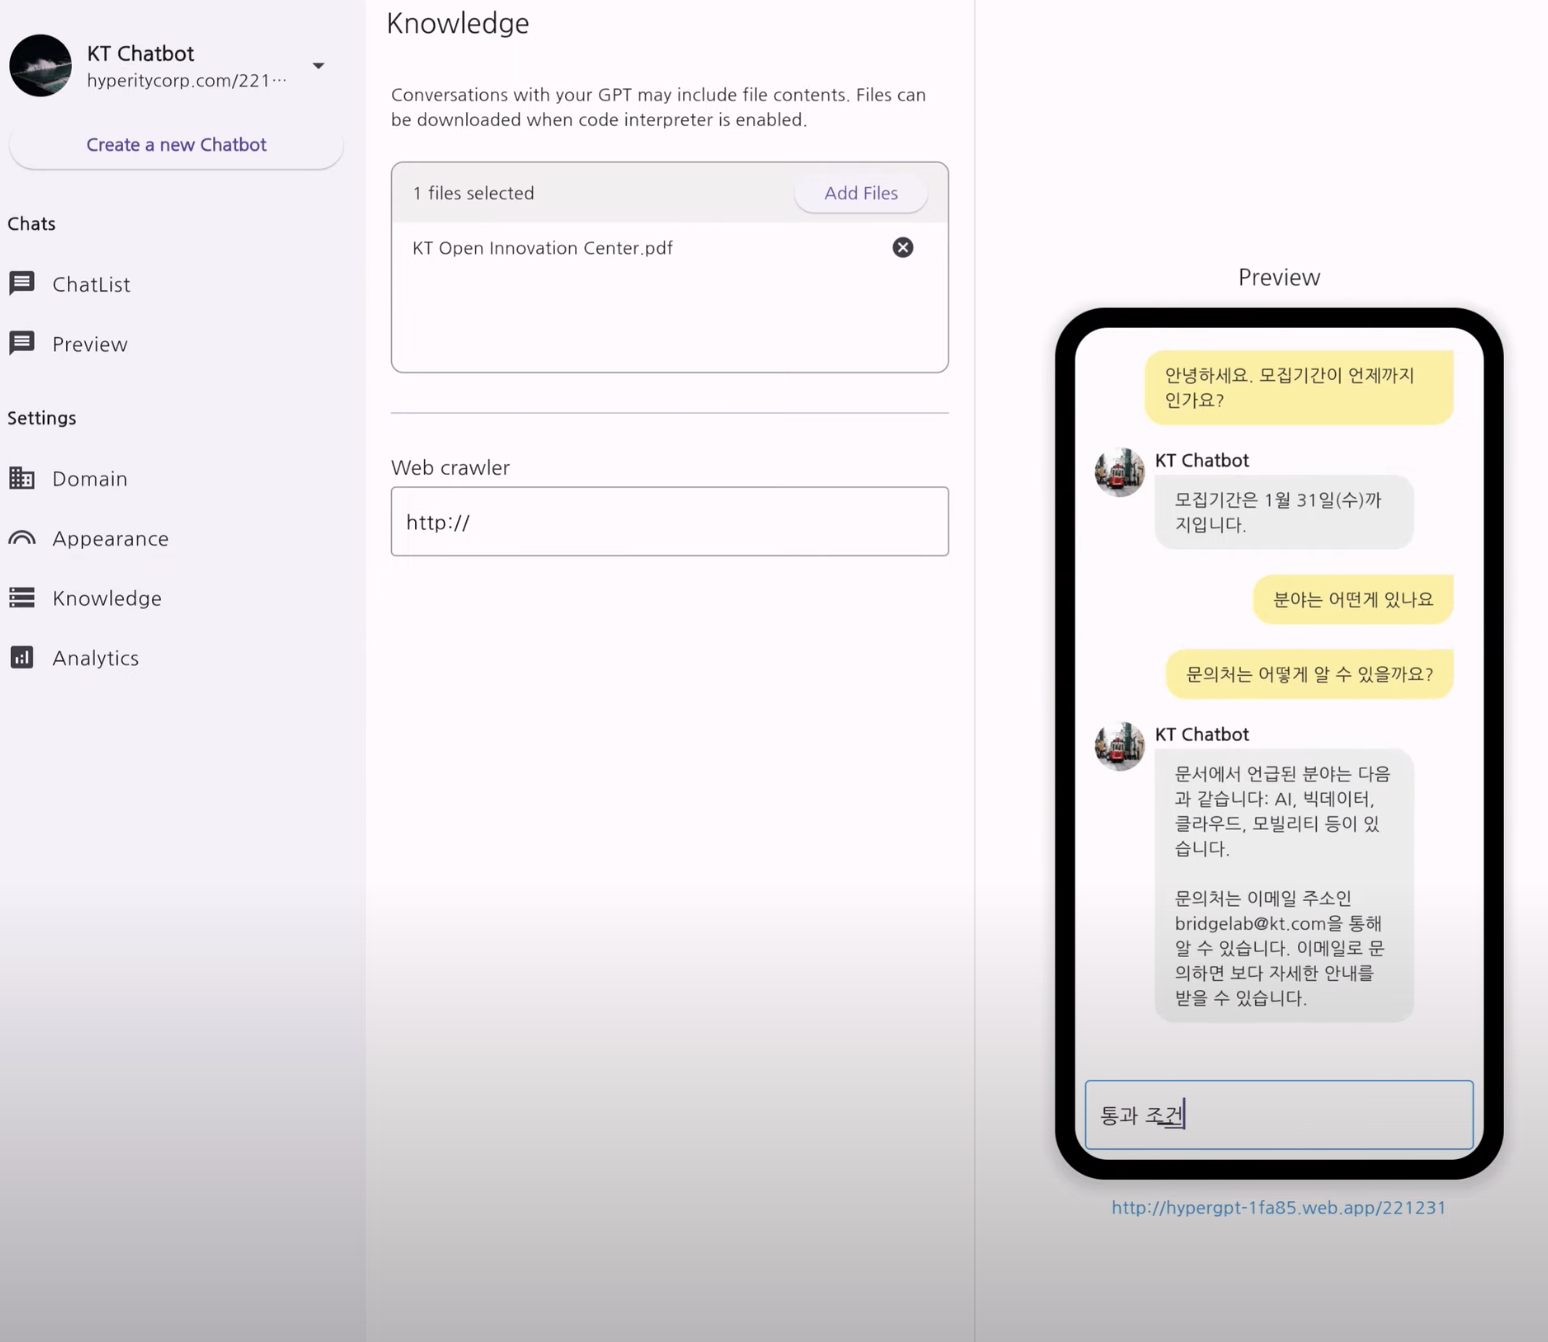Click the KT Chatbot profile avatar
The height and width of the screenshot is (1342, 1548).
40,65
